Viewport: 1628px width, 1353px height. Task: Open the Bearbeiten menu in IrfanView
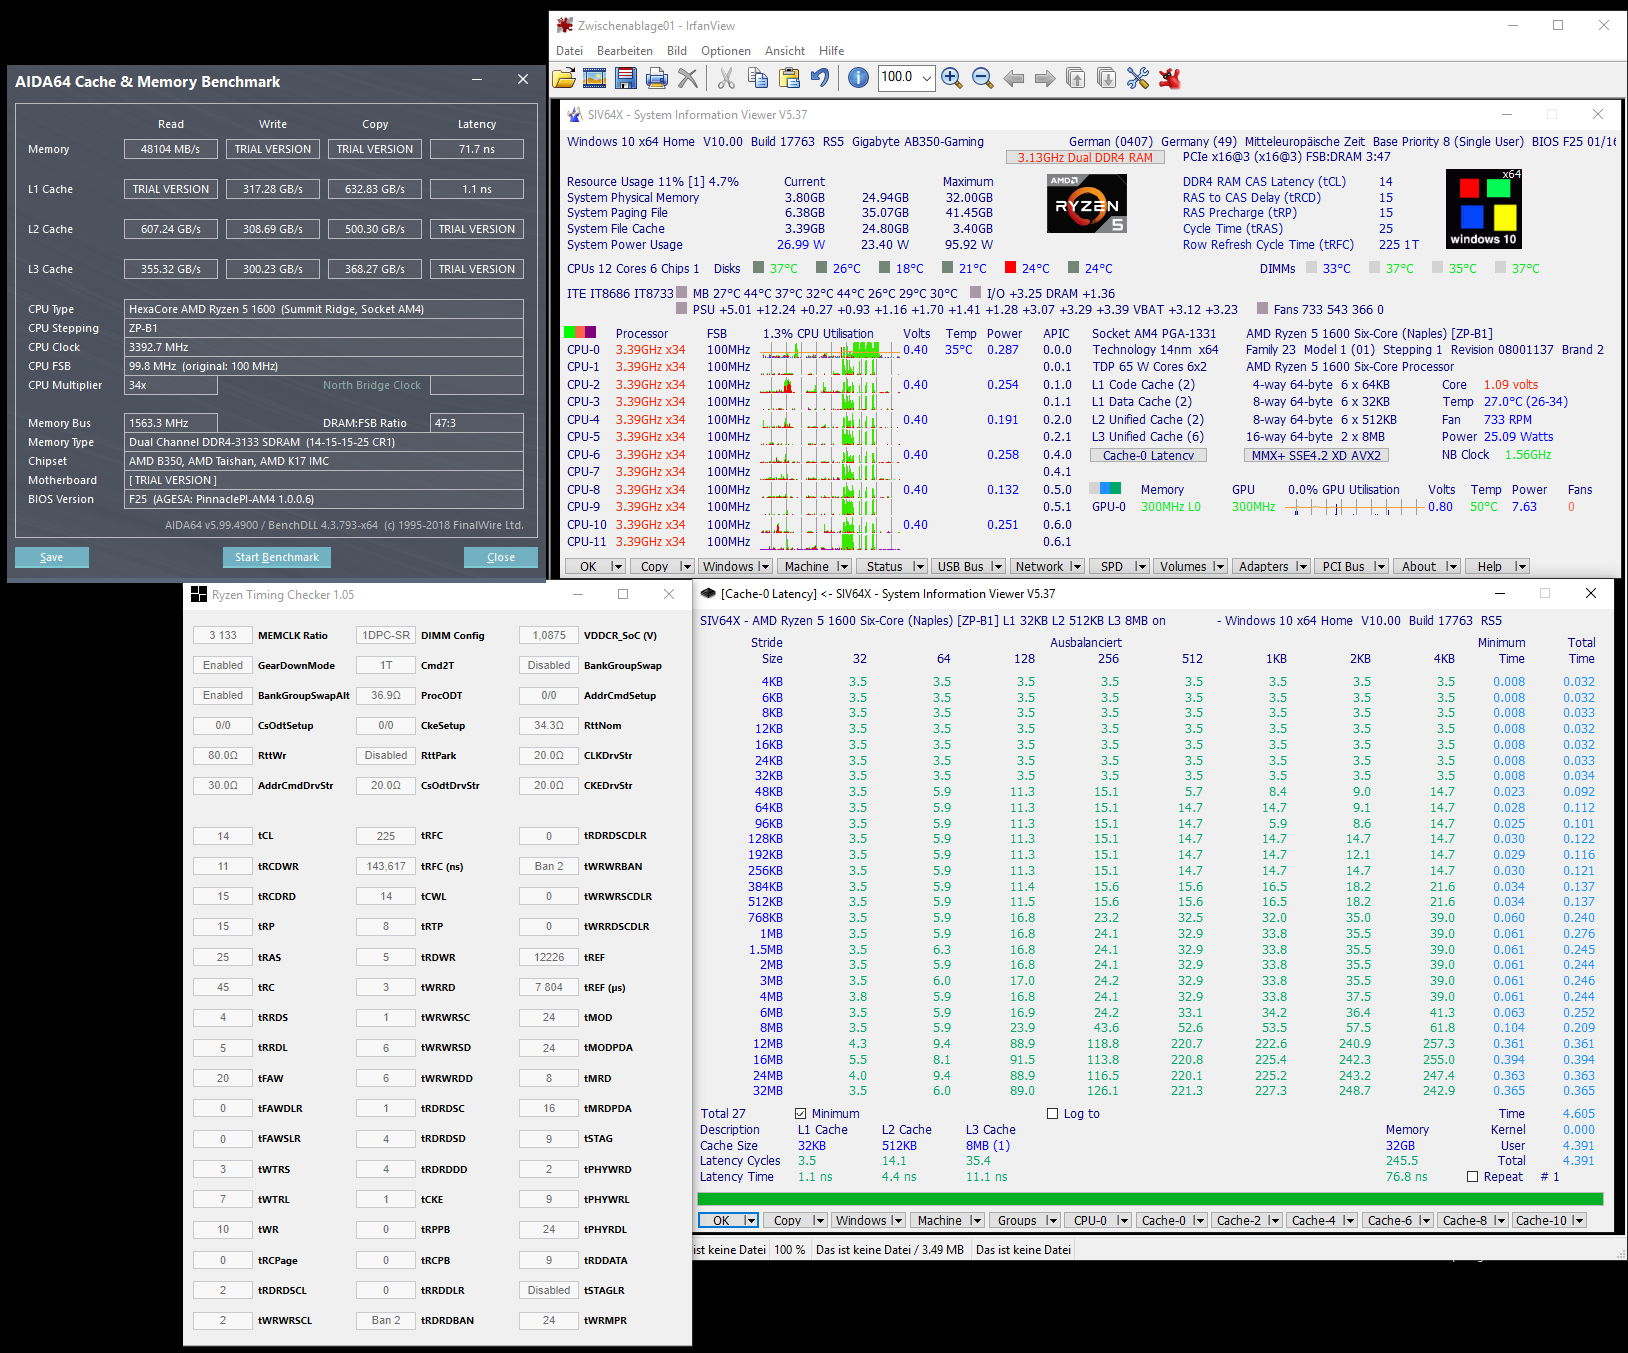pos(625,51)
